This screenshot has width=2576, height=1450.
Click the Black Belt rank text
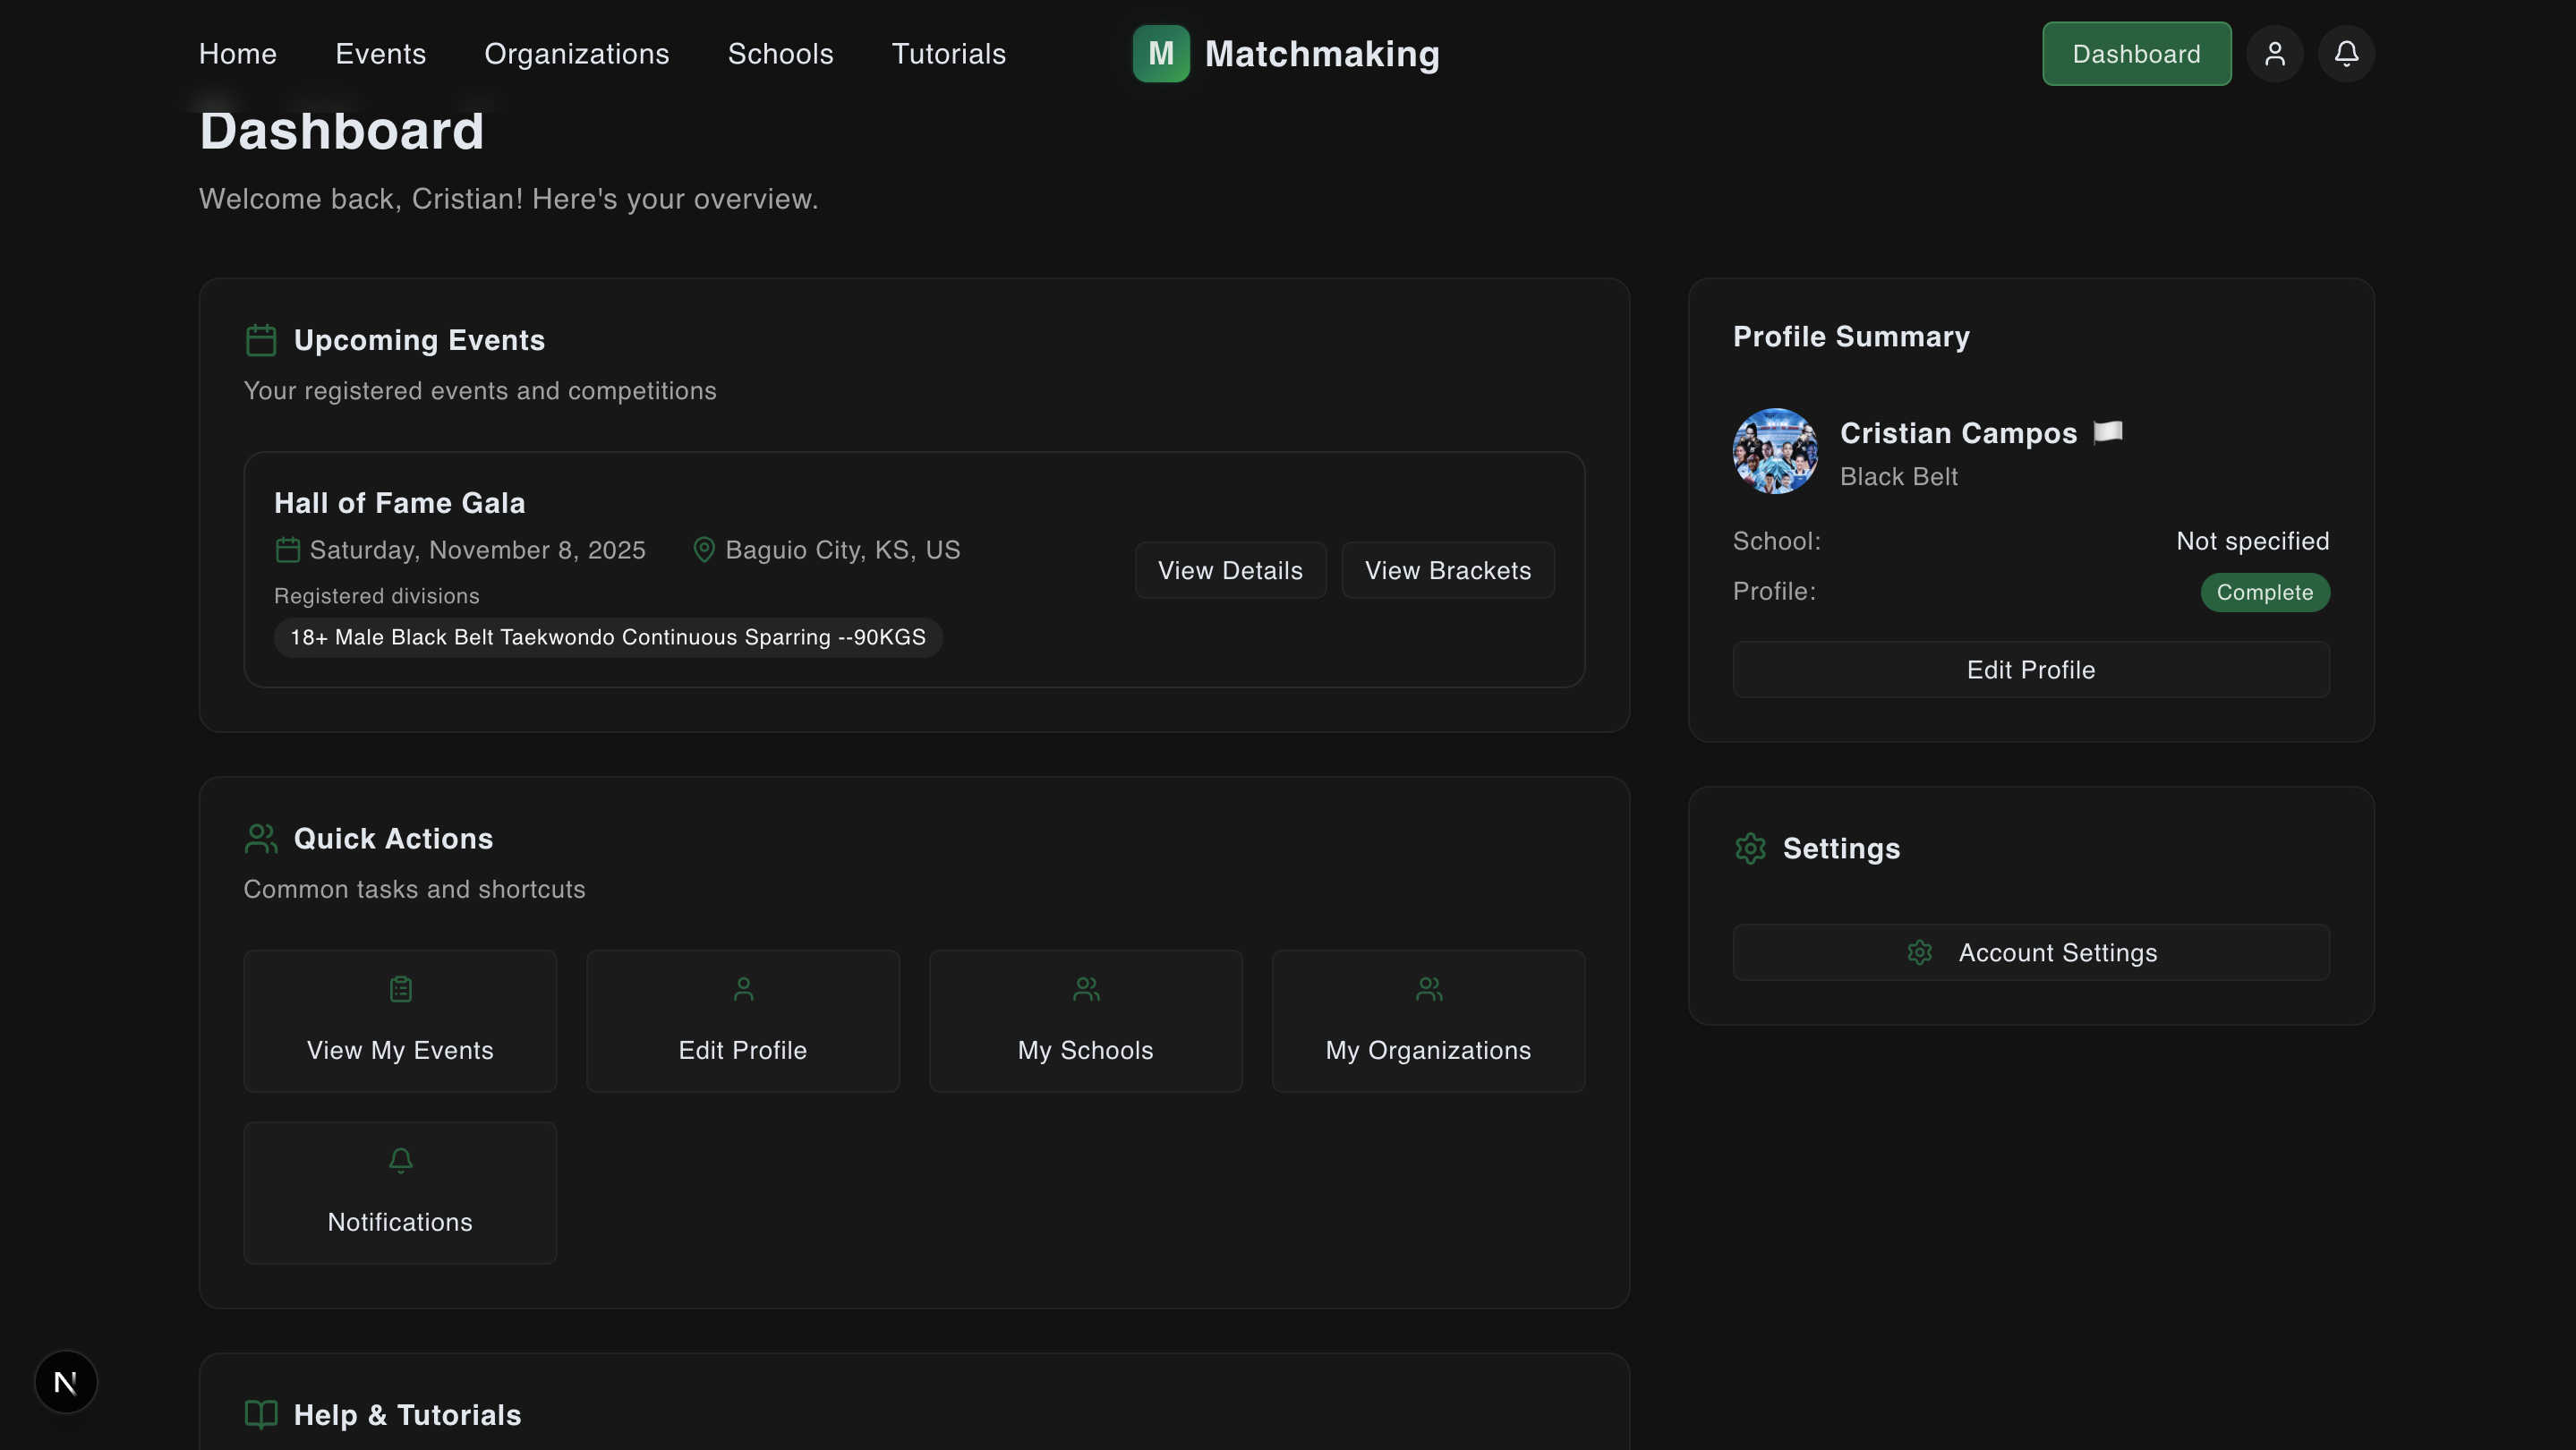tap(1899, 476)
